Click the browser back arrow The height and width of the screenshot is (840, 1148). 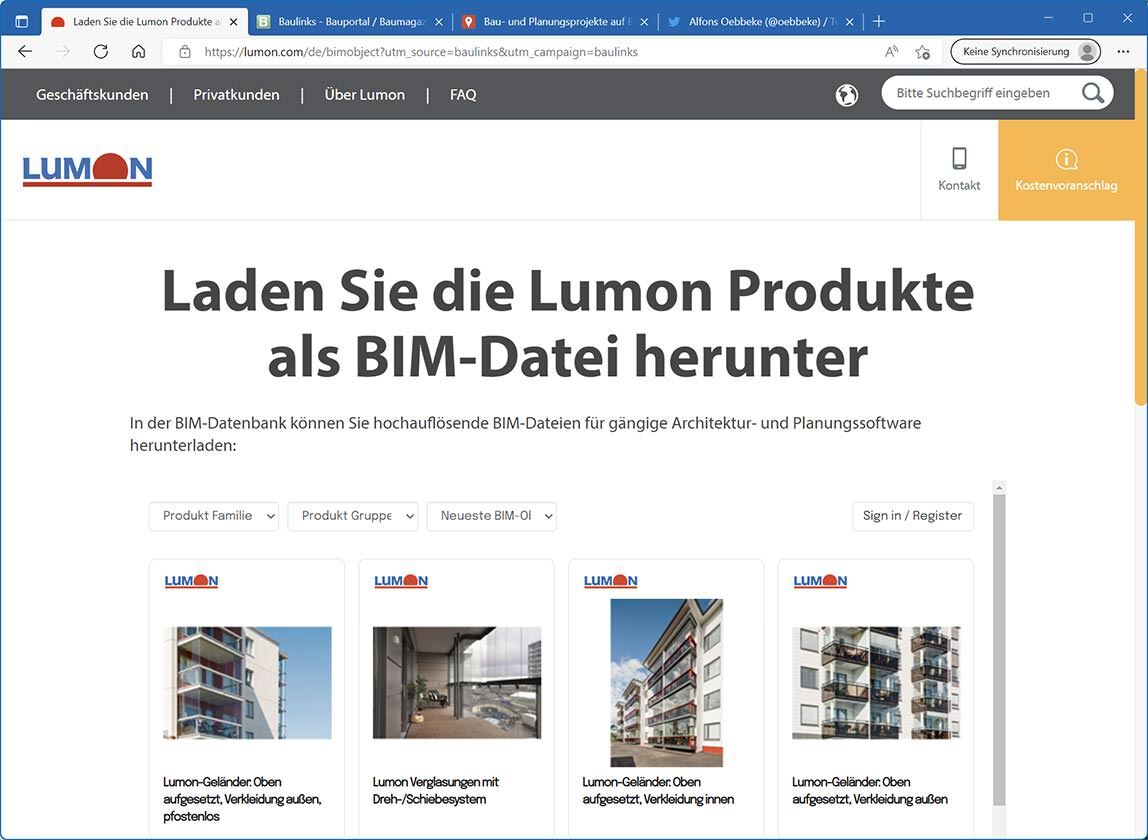click(25, 51)
